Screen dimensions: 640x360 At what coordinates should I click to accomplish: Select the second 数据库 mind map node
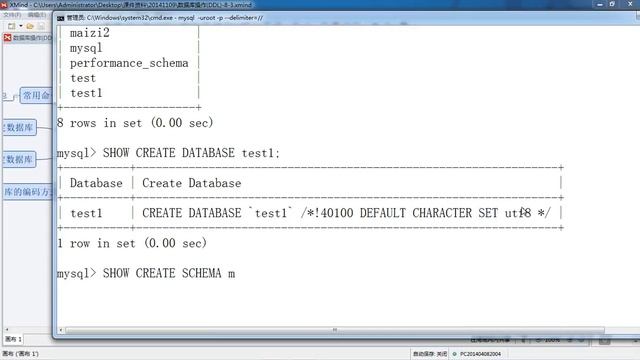19,159
